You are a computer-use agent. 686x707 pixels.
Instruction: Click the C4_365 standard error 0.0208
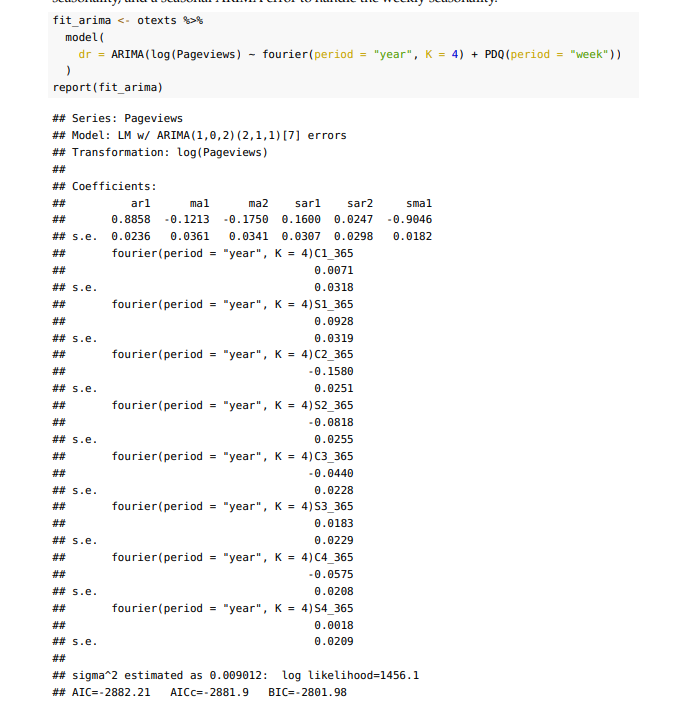click(334, 592)
